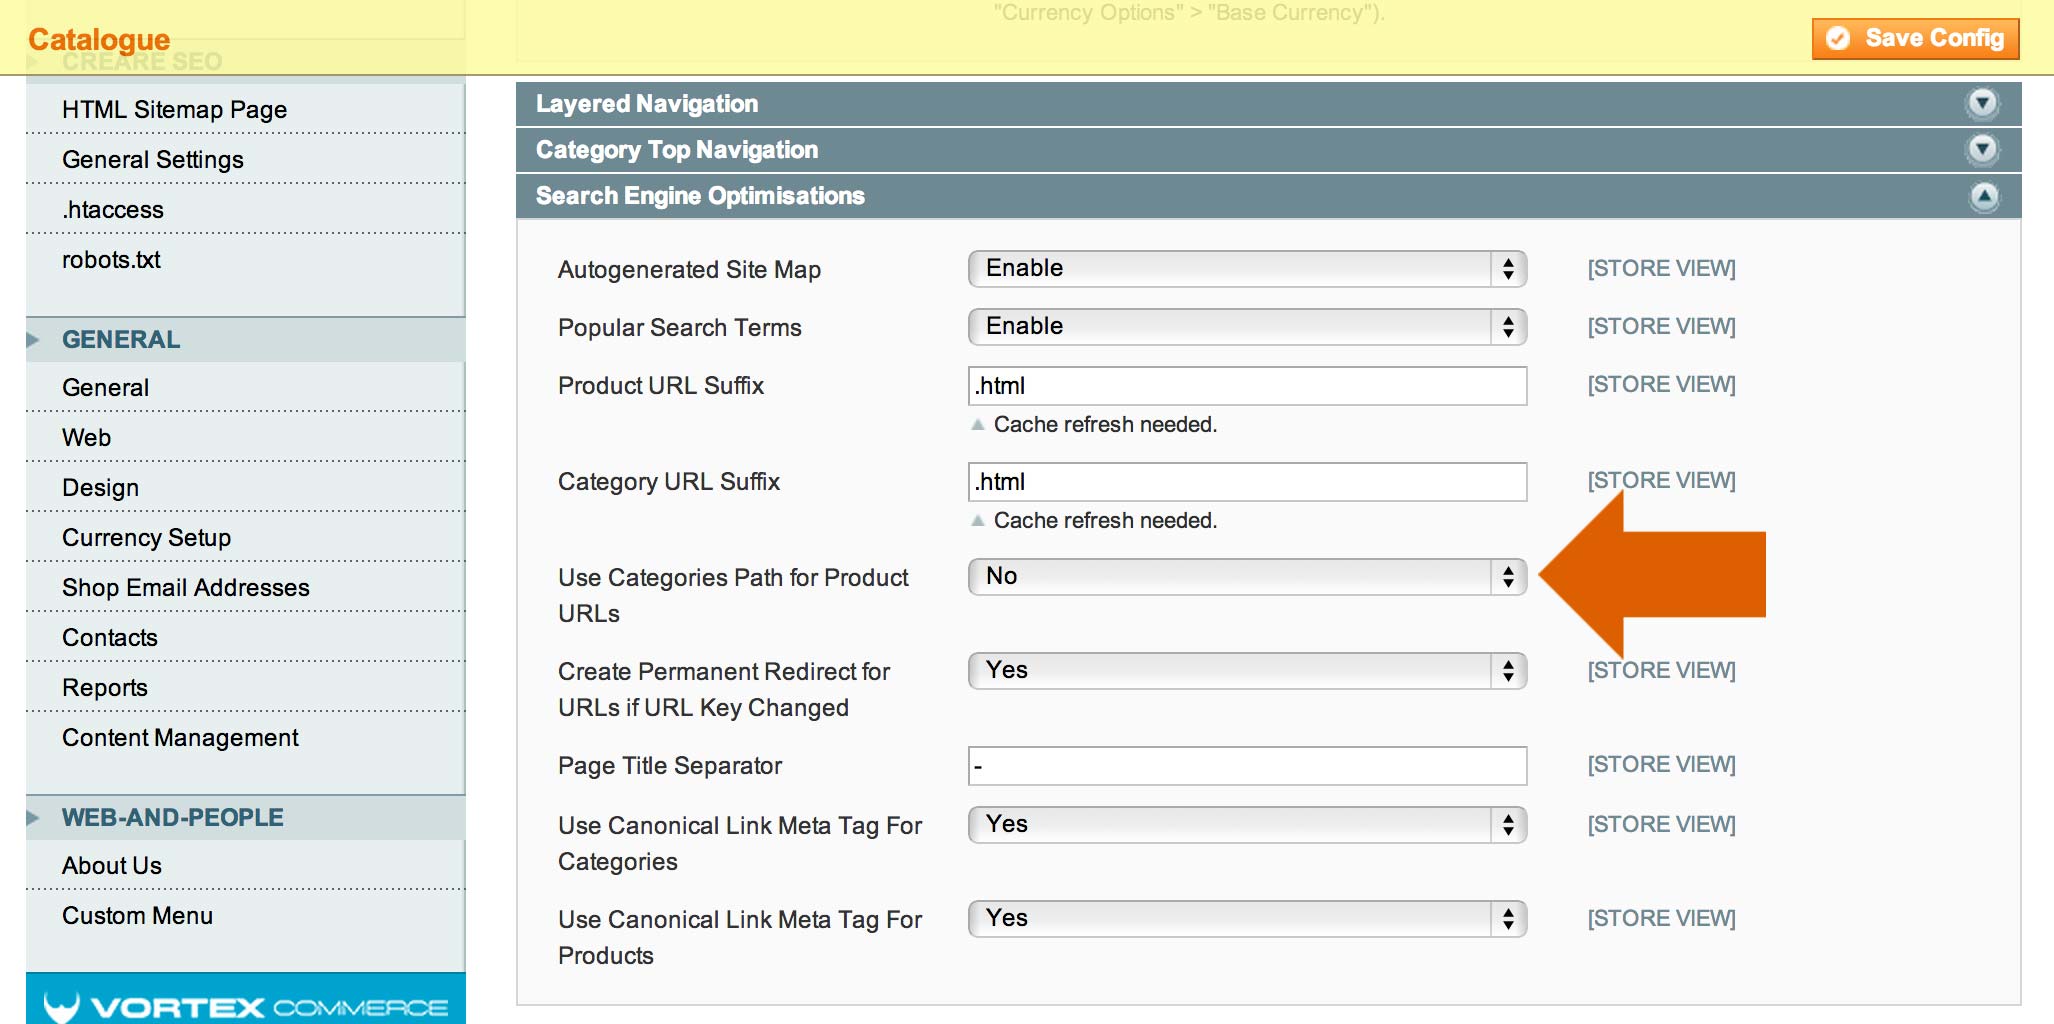Image resolution: width=2054 pixels, height=1024 pixels.
Task: Click the Popular Search Terms label
Action: pos(680,328)
